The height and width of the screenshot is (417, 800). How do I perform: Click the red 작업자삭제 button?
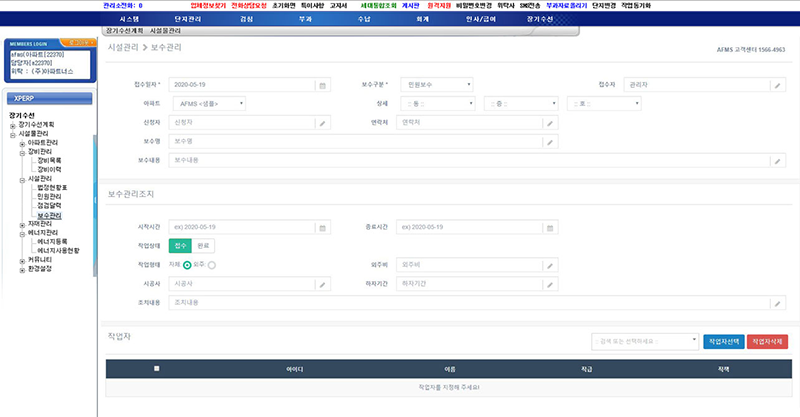768,341
